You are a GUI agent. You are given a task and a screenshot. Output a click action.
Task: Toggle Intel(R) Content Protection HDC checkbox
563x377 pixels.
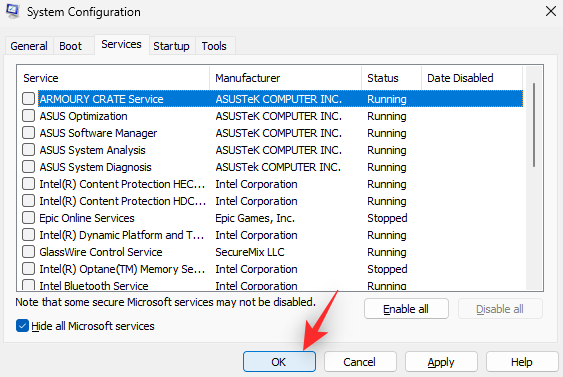(x=28, y=200)
